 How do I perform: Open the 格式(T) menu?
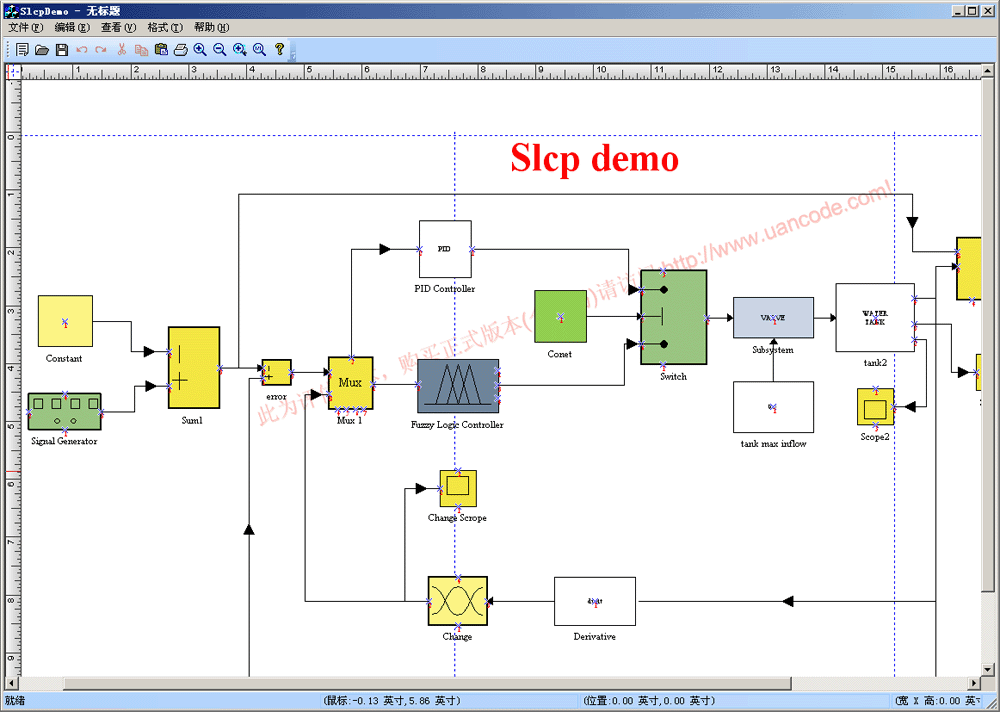click(164, 28)
